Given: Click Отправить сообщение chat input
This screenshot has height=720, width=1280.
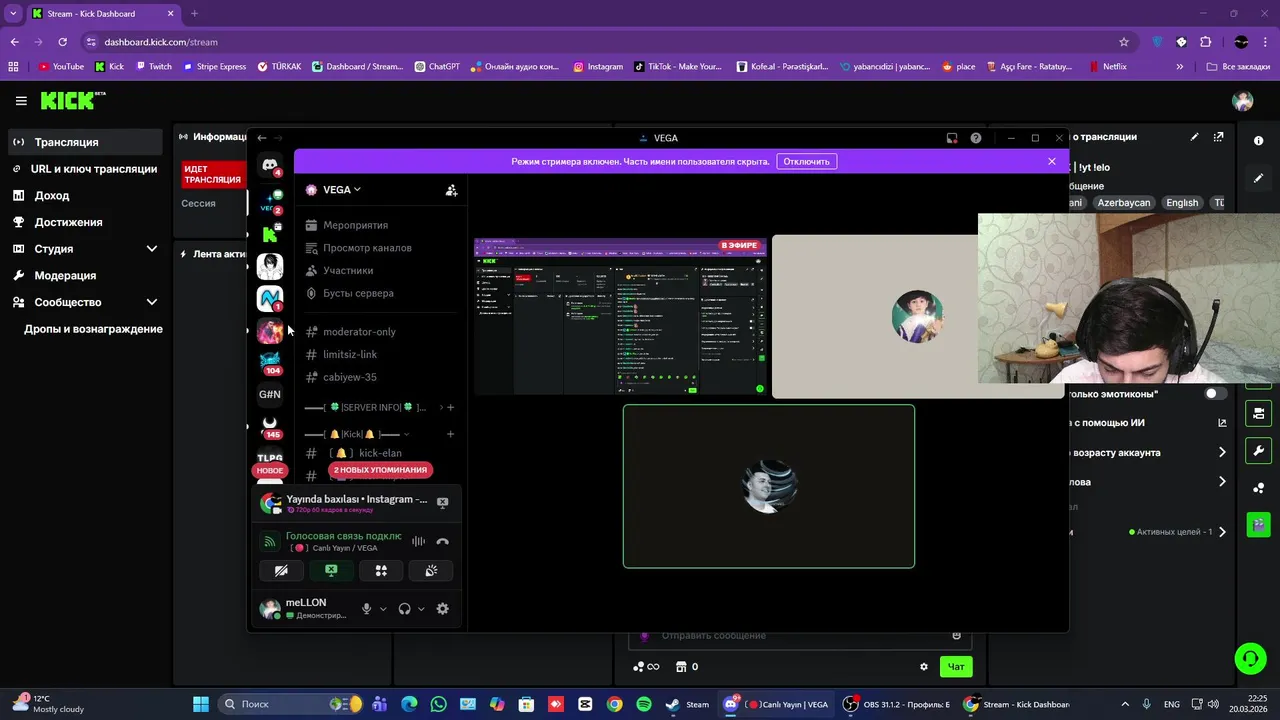Looking at the screenshot, I should (x=790, y=636).
